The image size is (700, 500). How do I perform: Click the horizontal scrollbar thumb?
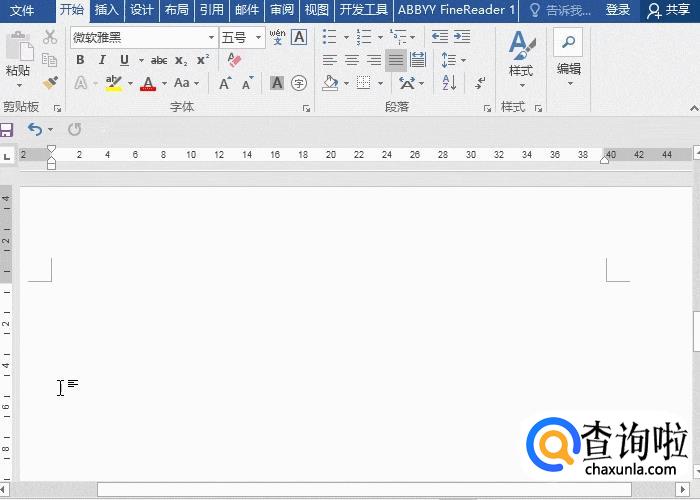(x=364, y=489)
